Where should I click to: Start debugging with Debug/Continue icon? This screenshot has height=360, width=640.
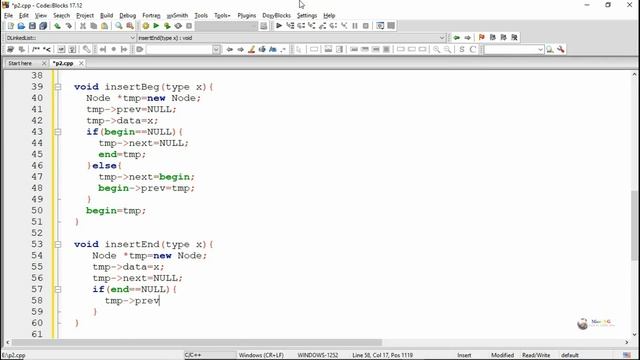(279, 26)
